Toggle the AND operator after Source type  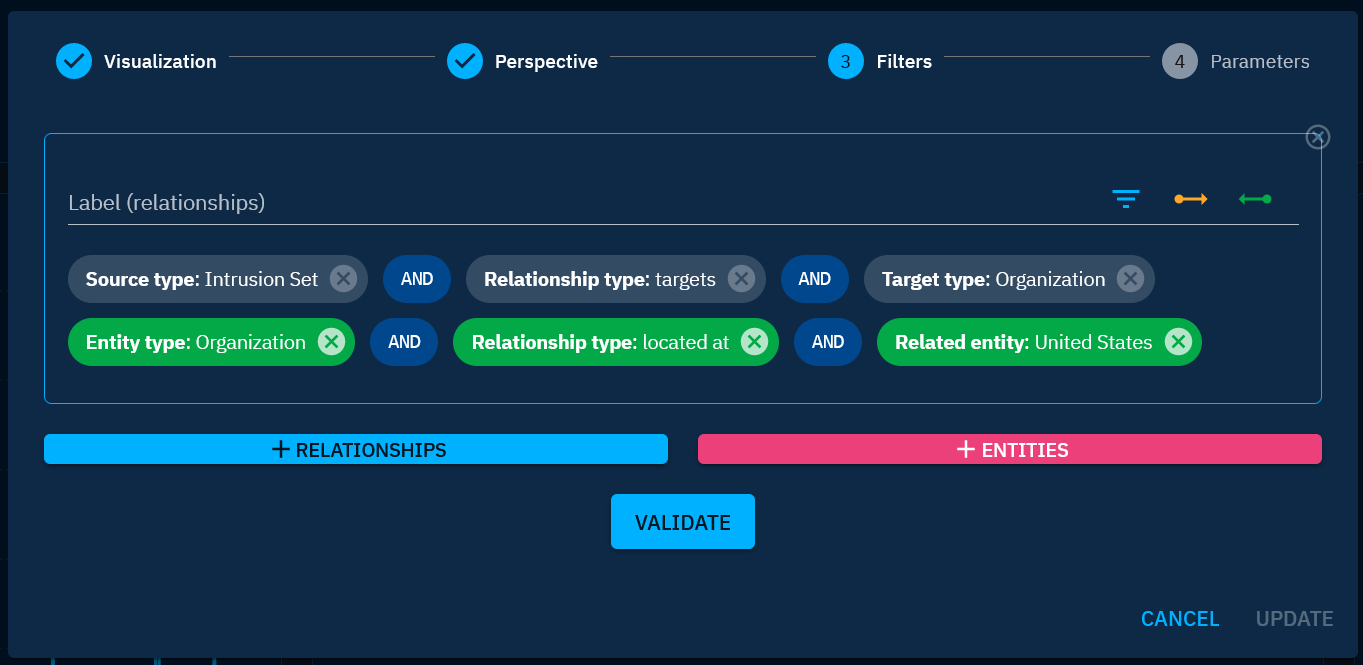point(417,279)
